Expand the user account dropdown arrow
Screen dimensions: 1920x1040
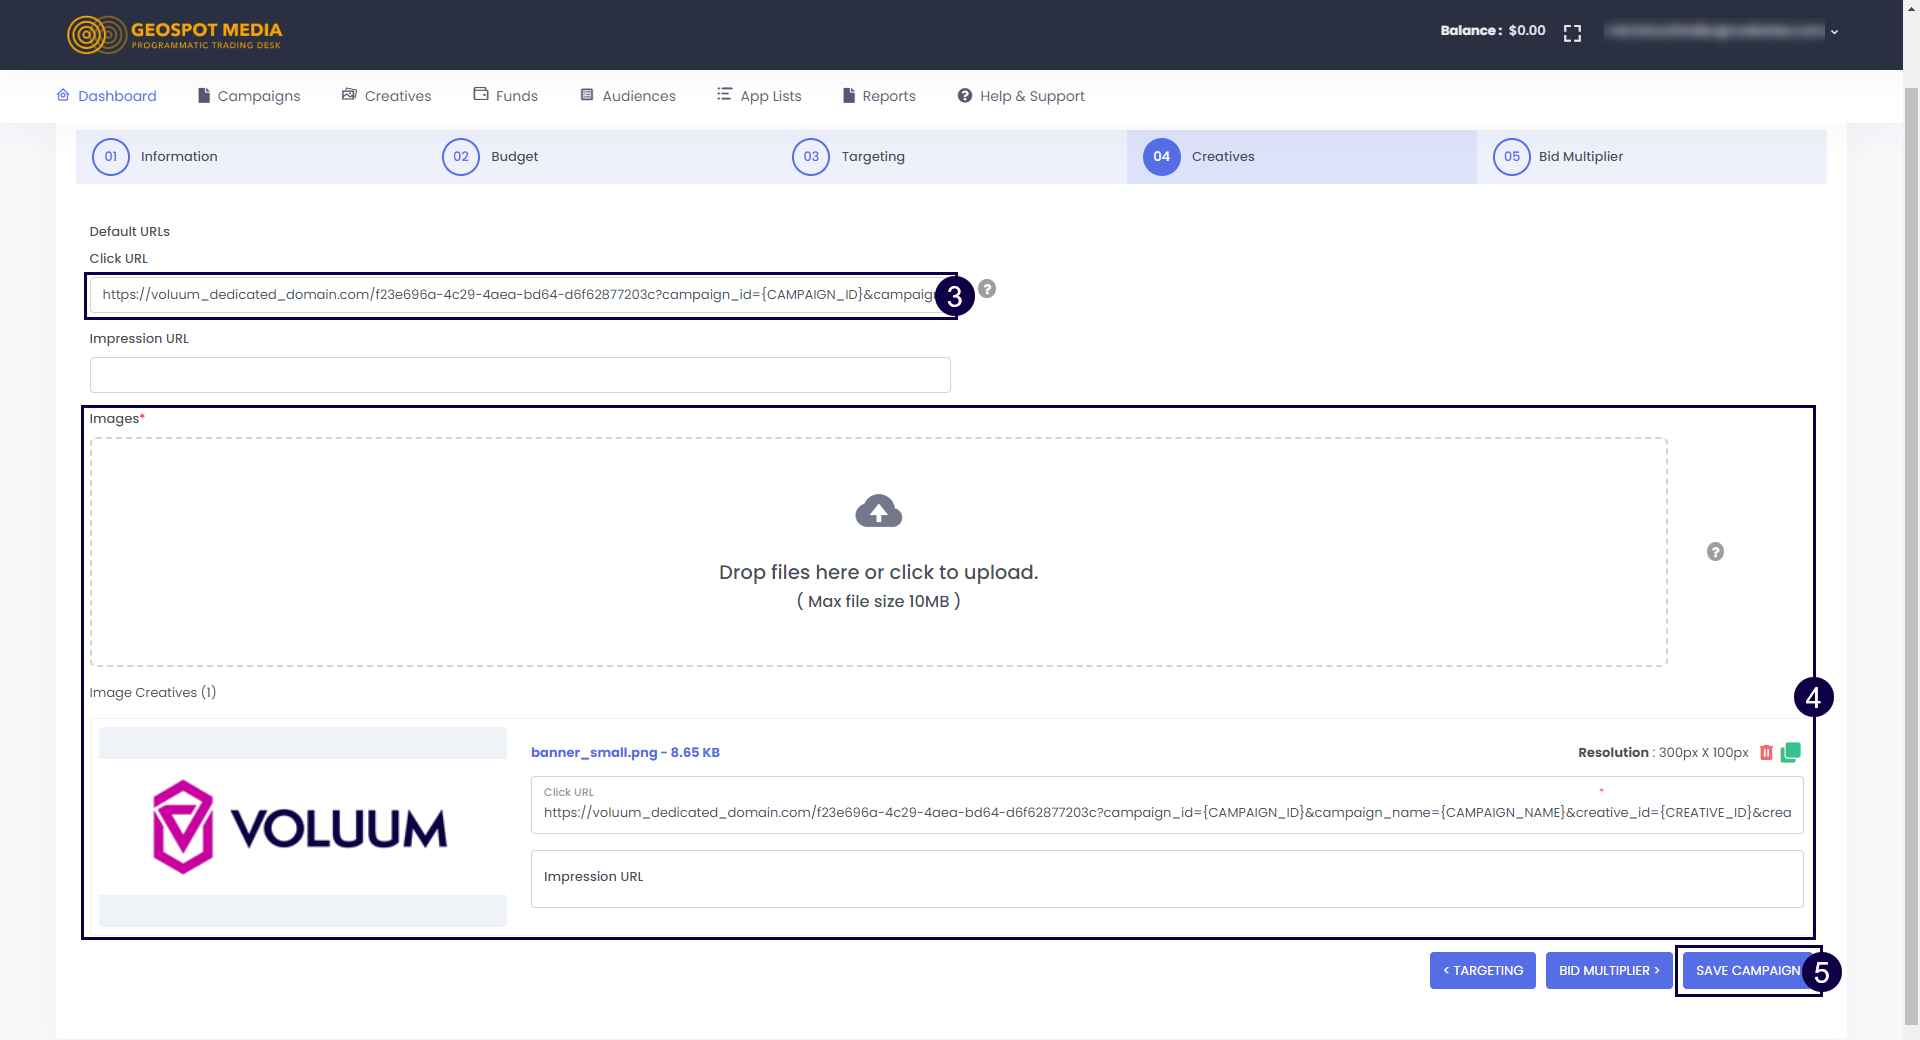pos(1834,32)
